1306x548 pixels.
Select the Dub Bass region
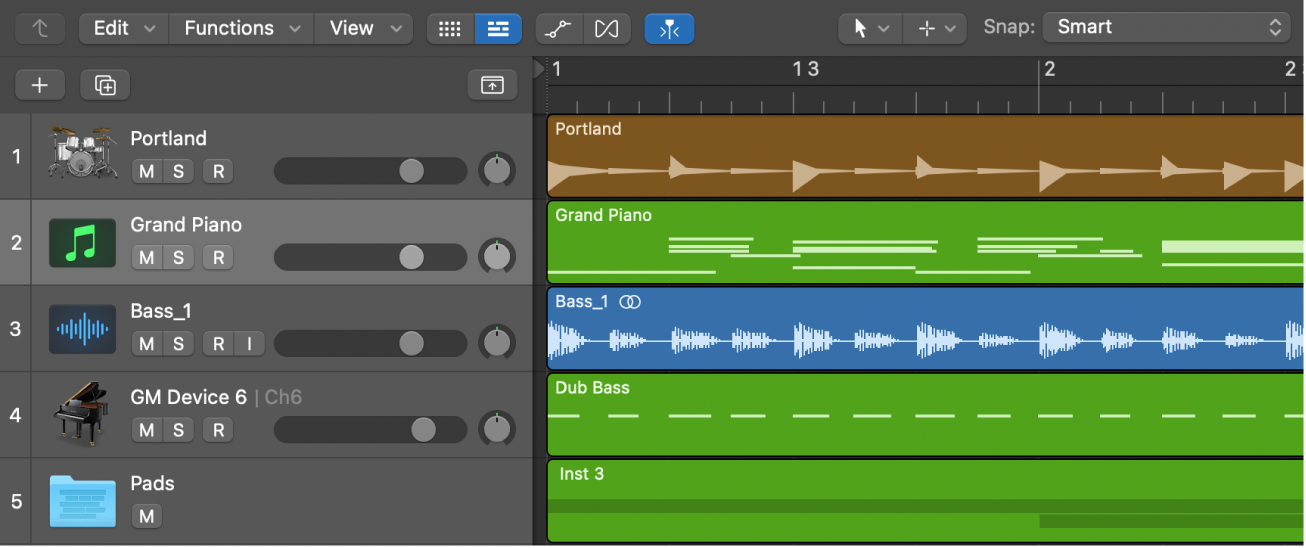pyautogui.click(x=926, y=415)
